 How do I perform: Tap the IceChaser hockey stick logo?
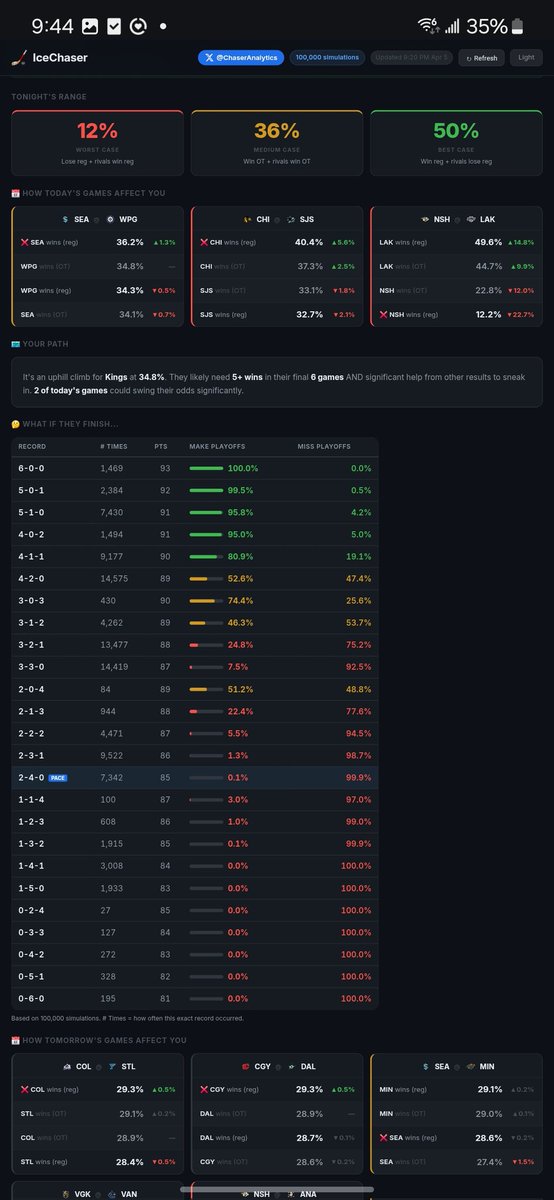pyautogui.click(x=18, y=58)
